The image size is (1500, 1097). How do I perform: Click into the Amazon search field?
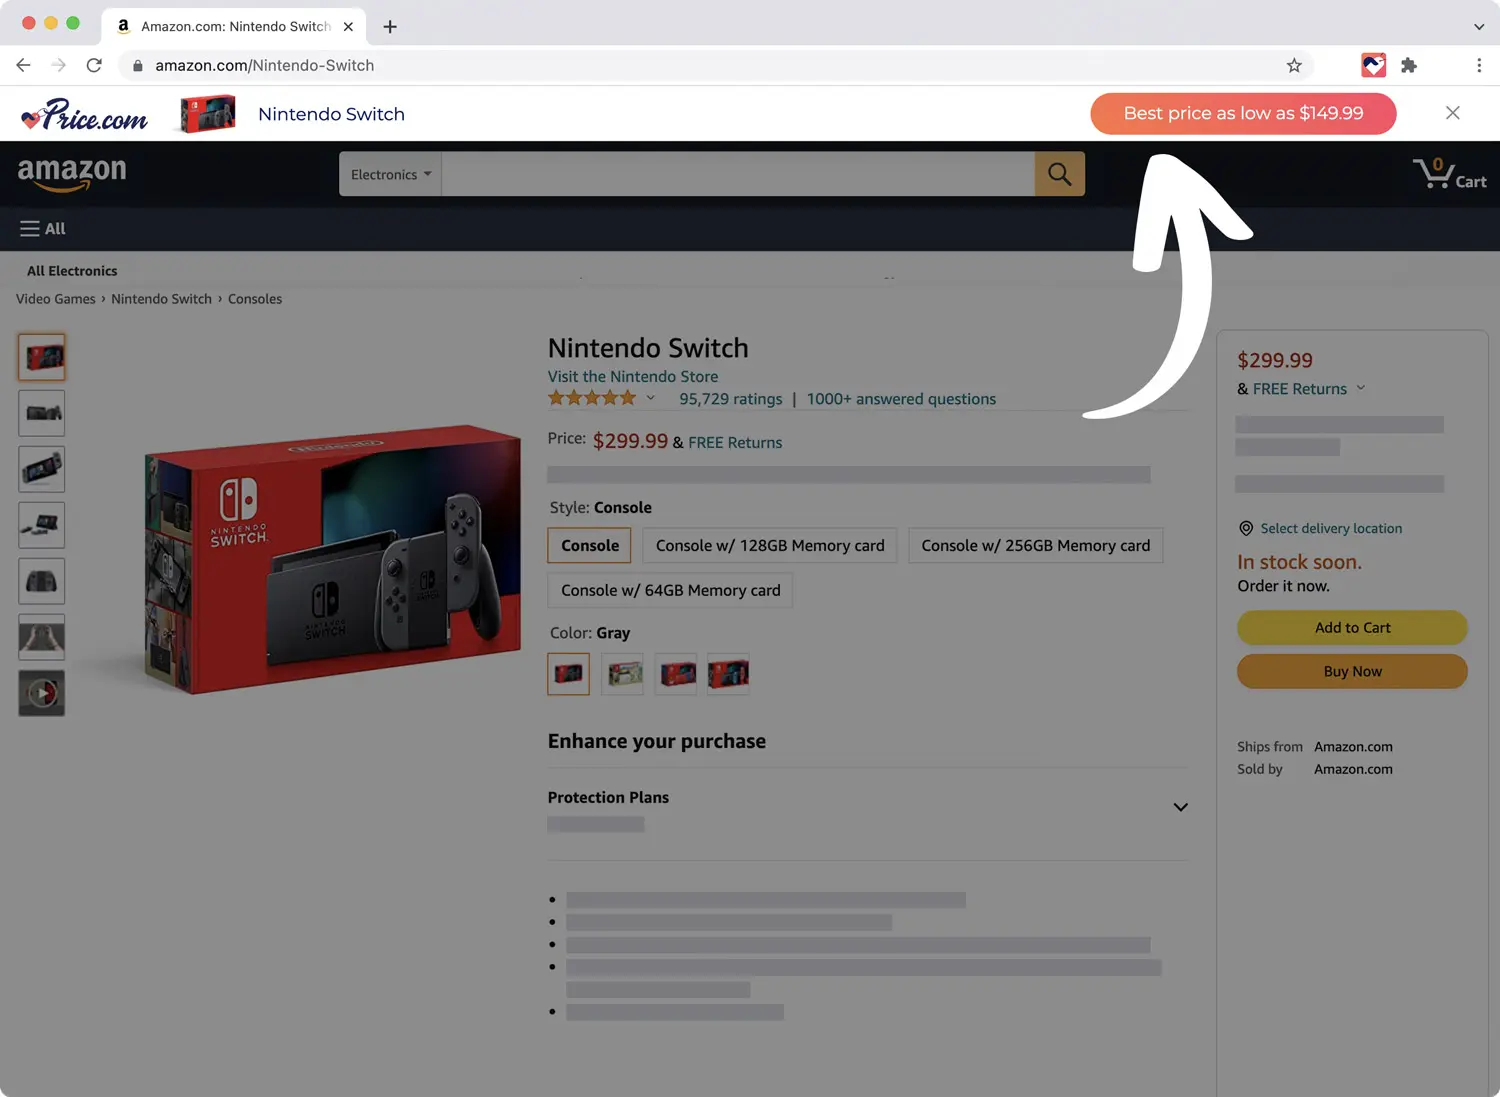[x=738, y=174]
